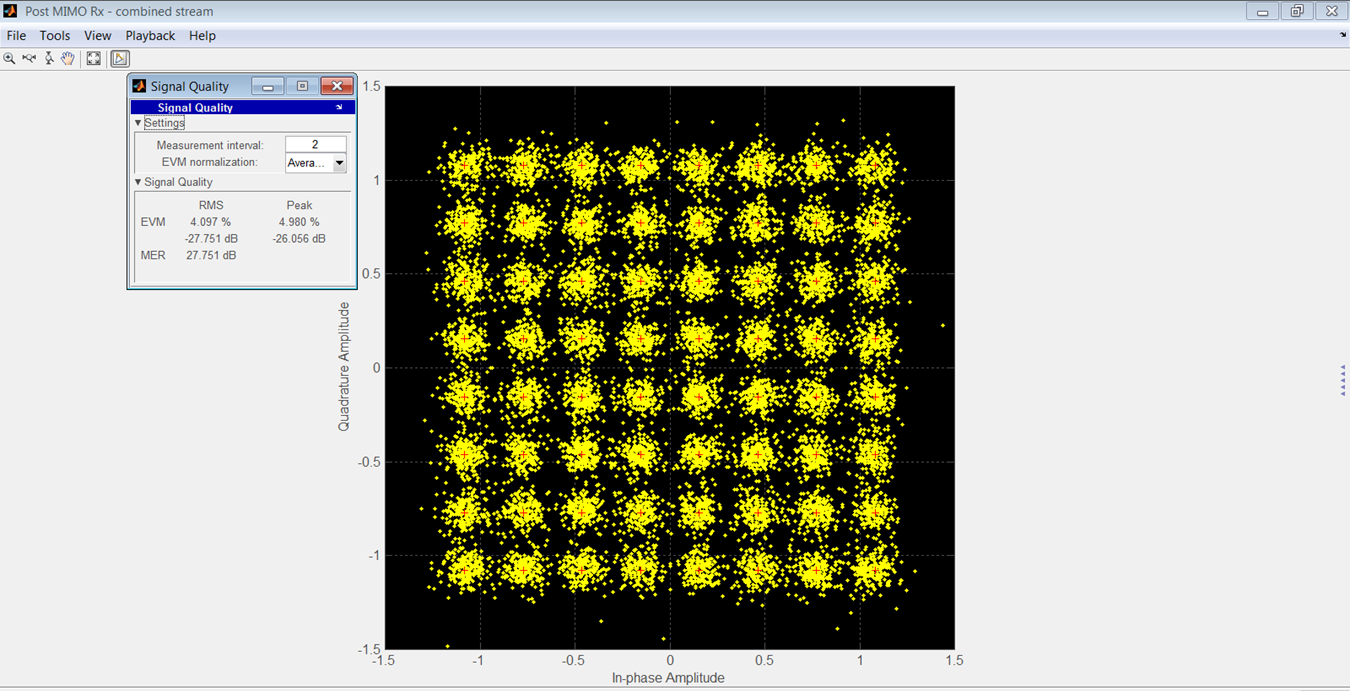The height and width of the screenshot is (691, 1350).
Task: Open the EVM normalization dropdown
Action: [x=341, y=161]
